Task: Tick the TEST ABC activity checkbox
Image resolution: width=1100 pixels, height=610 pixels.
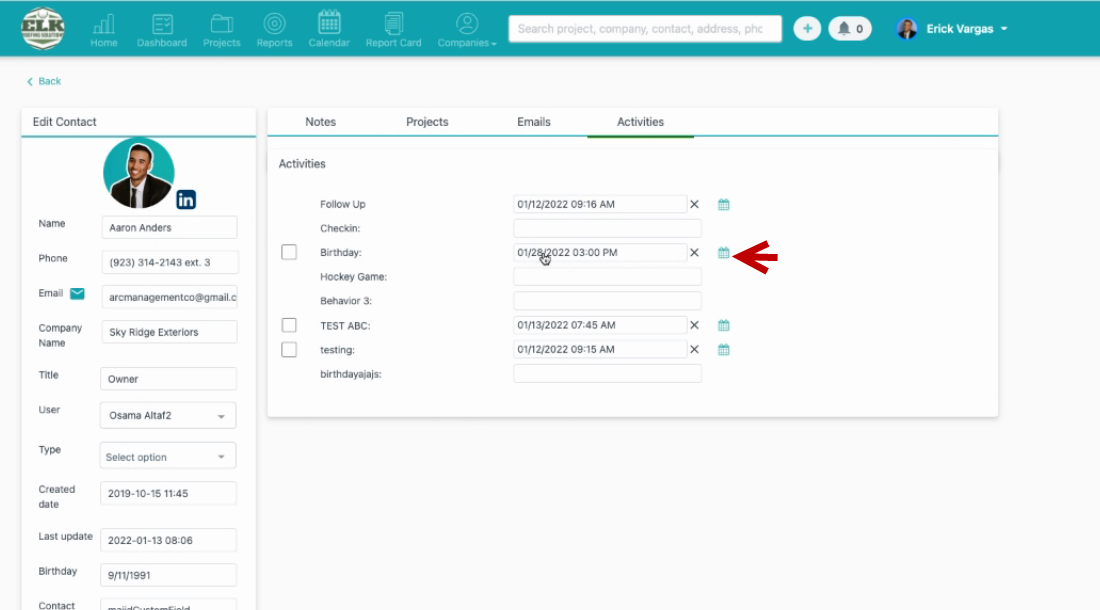Action: tap(289, 325)
